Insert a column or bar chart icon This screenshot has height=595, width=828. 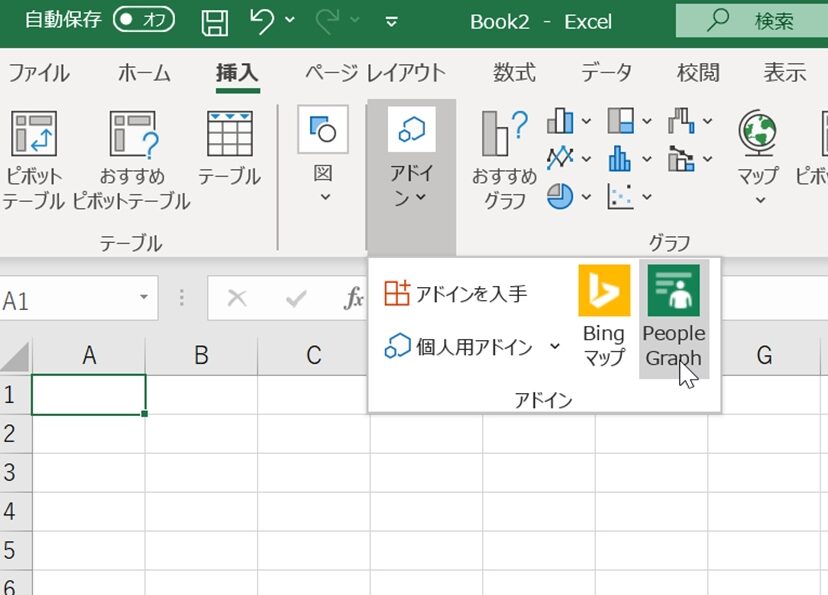coord(560,121)
